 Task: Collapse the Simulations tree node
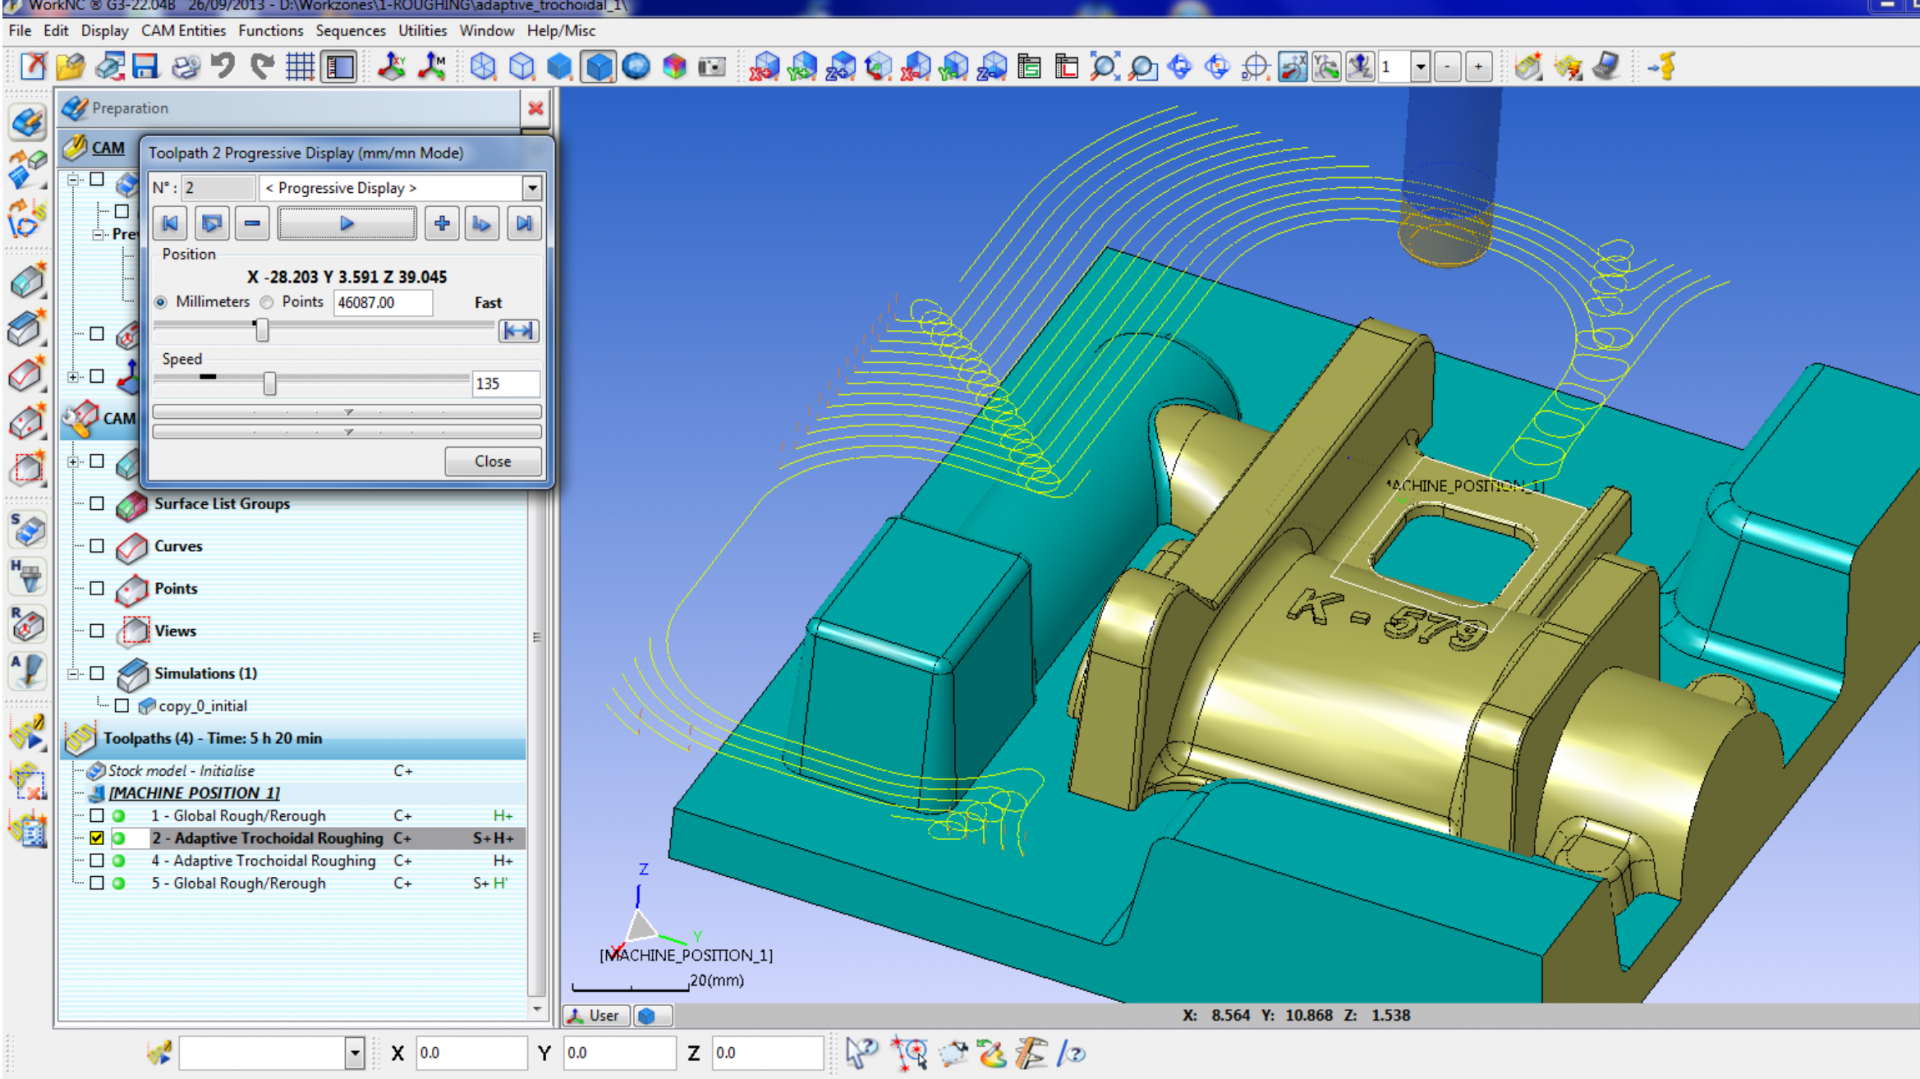[73, 674]
